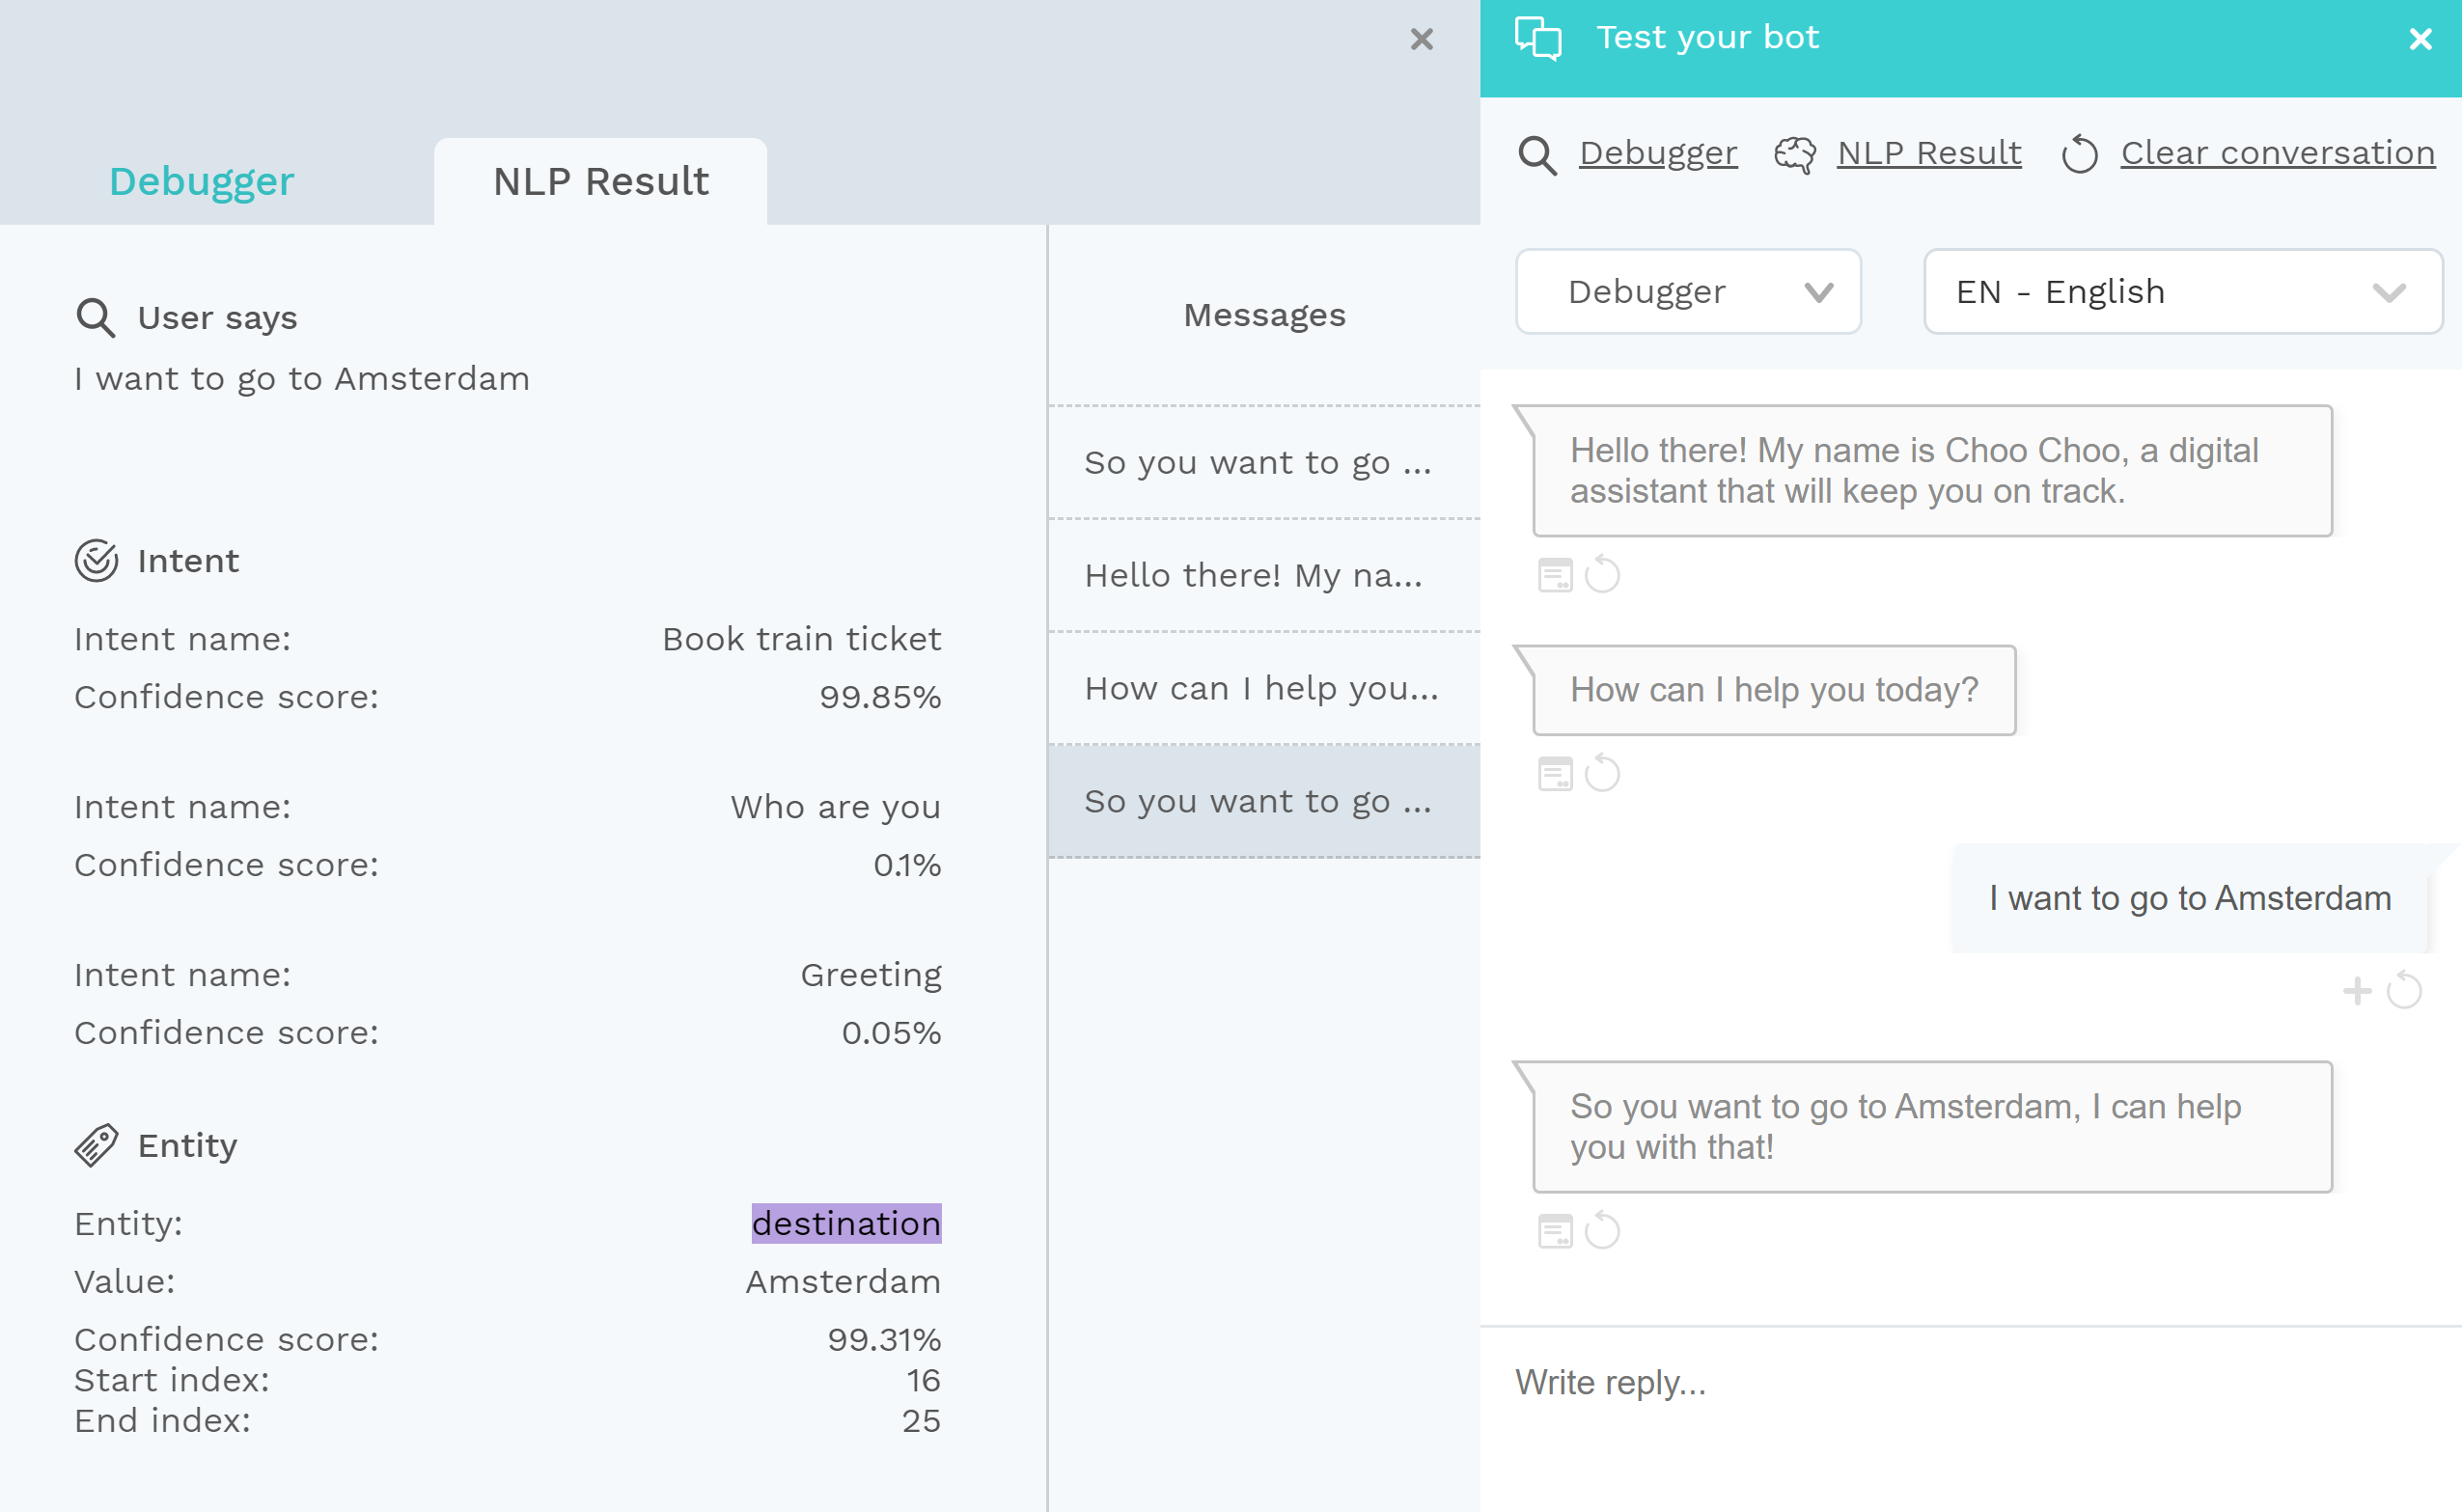Switch to the Debugger tab
Screen dimensions: 2462x1512
click(x=202, y=182)
